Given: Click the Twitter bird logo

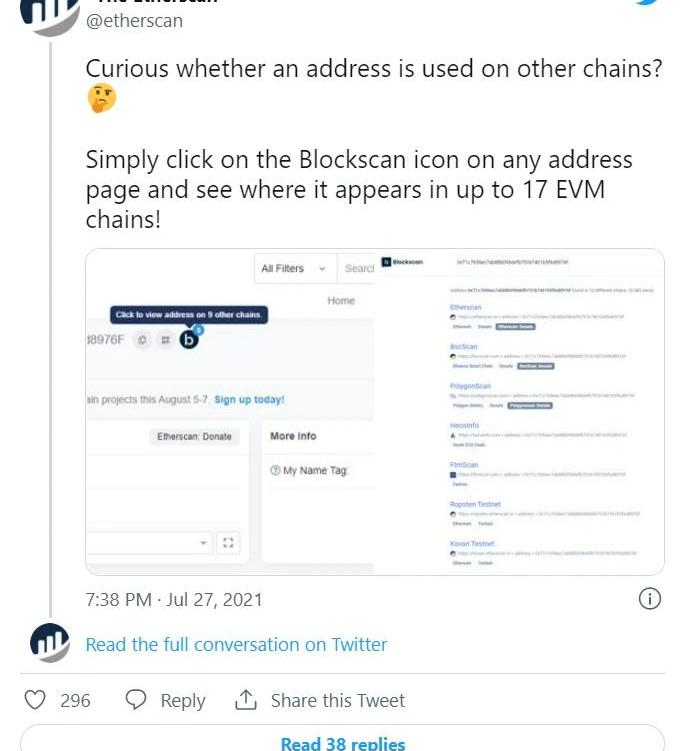Looking at the screenshot, I should (x=648, y=3).
